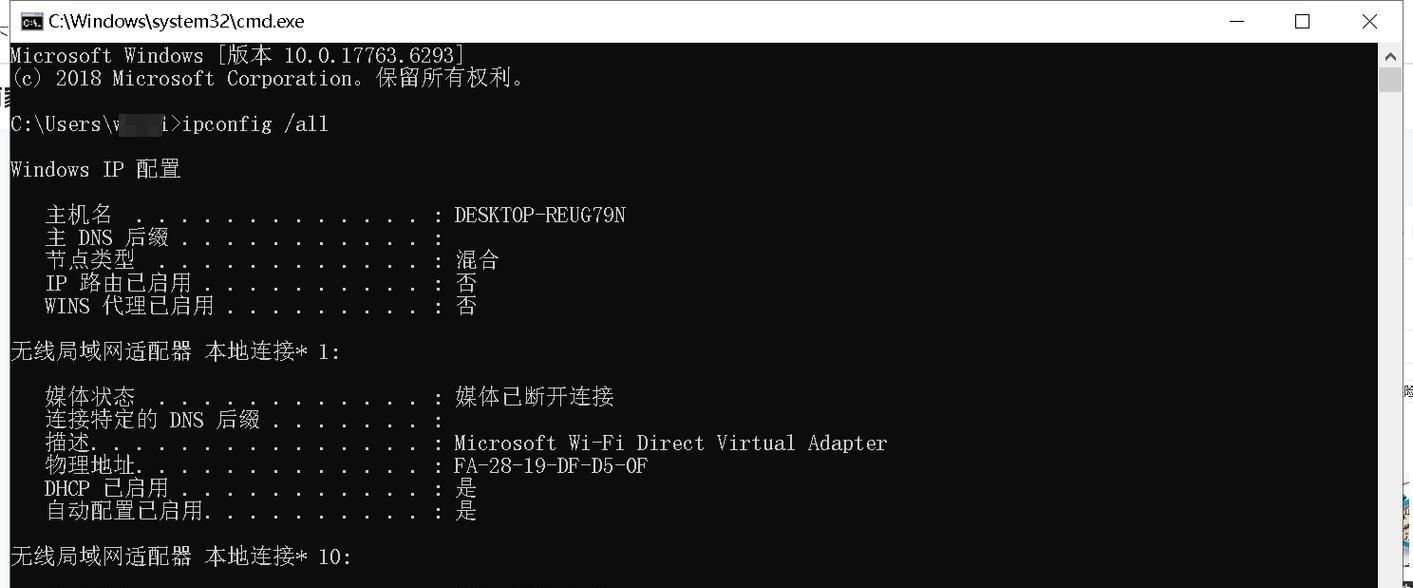This screenshot has width=1413, height=588.
Task: Click the DHCP 已启用 value 是
Action: pos(466,488)
